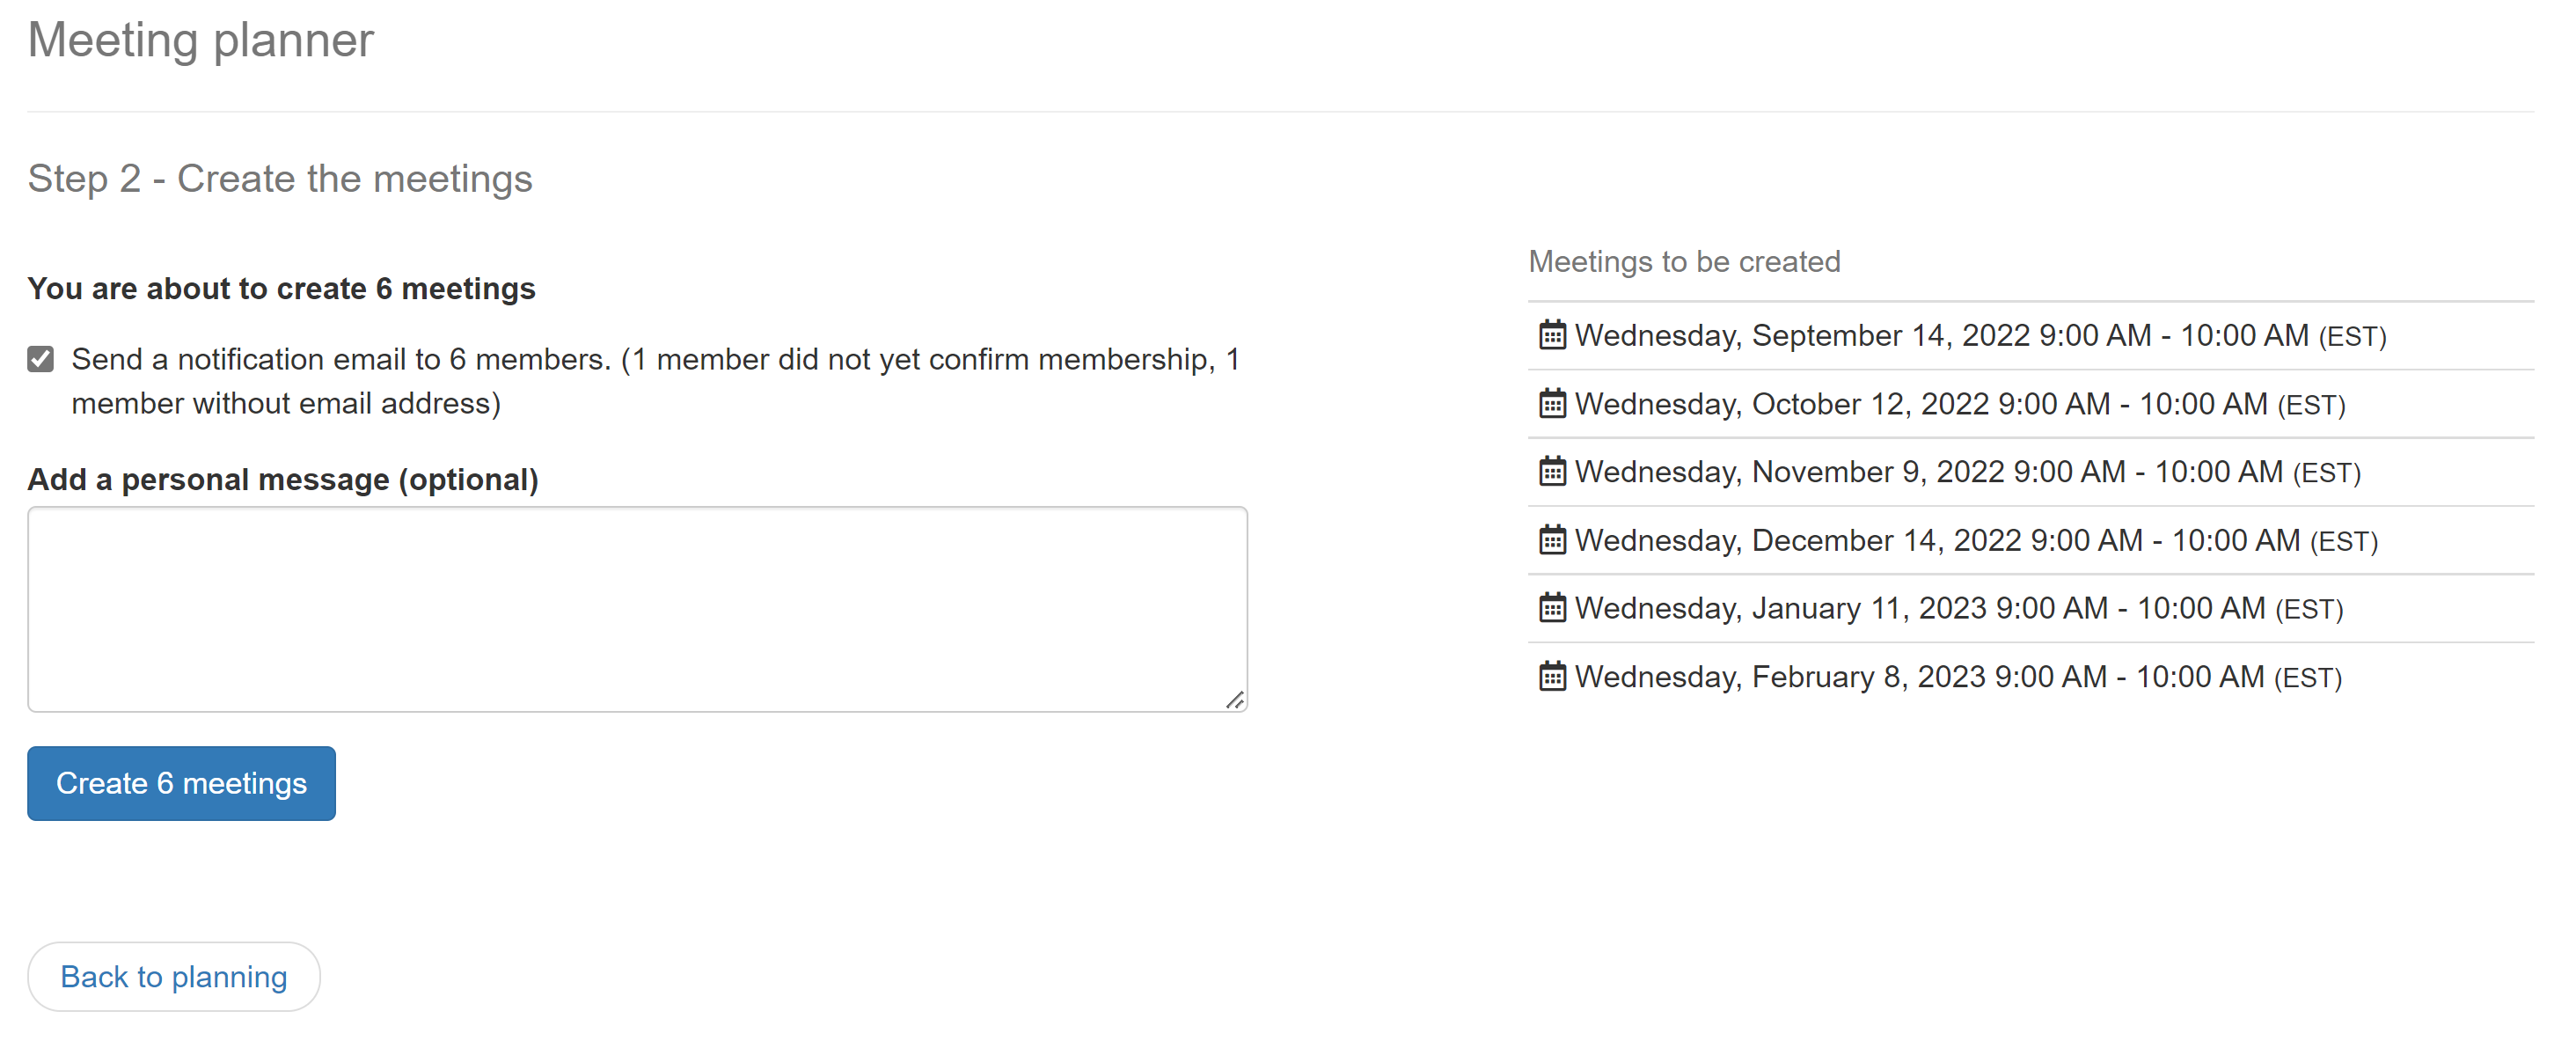Screen dimensions: 2576x1048
Task: Click the 'Meetings to be created' heading
Action: pos(1684,262)
